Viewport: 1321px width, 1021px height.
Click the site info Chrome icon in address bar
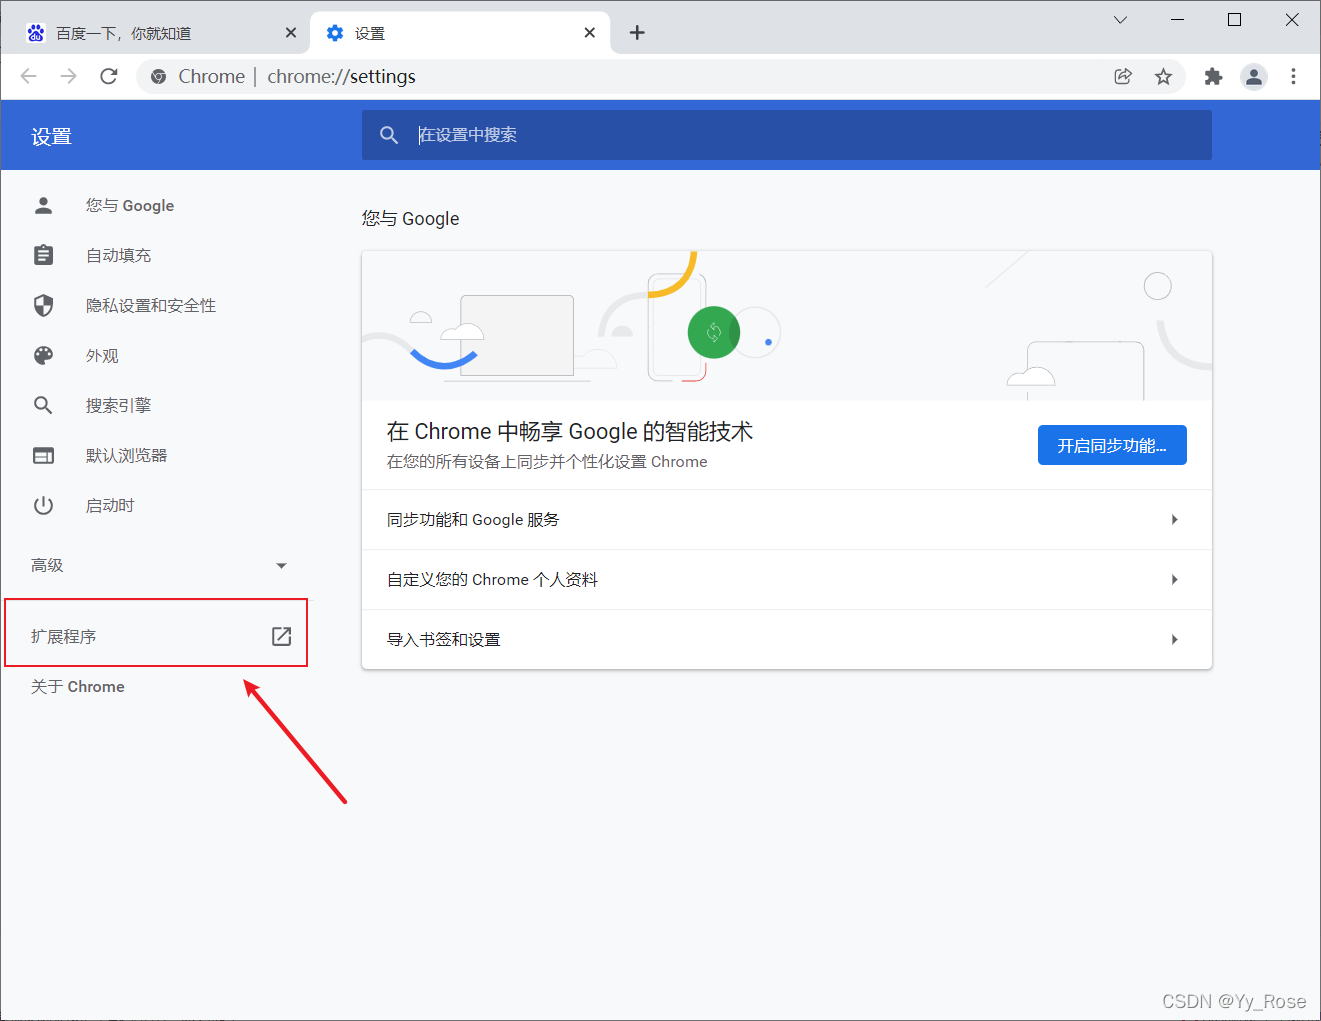pos(158,76)
